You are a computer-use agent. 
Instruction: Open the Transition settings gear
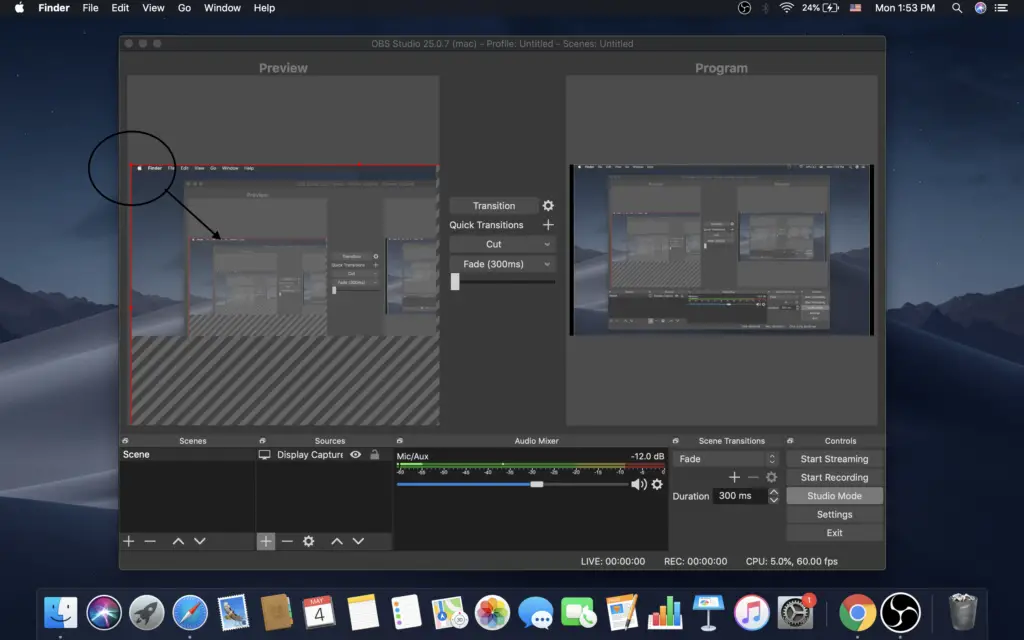tap(548, 206)
